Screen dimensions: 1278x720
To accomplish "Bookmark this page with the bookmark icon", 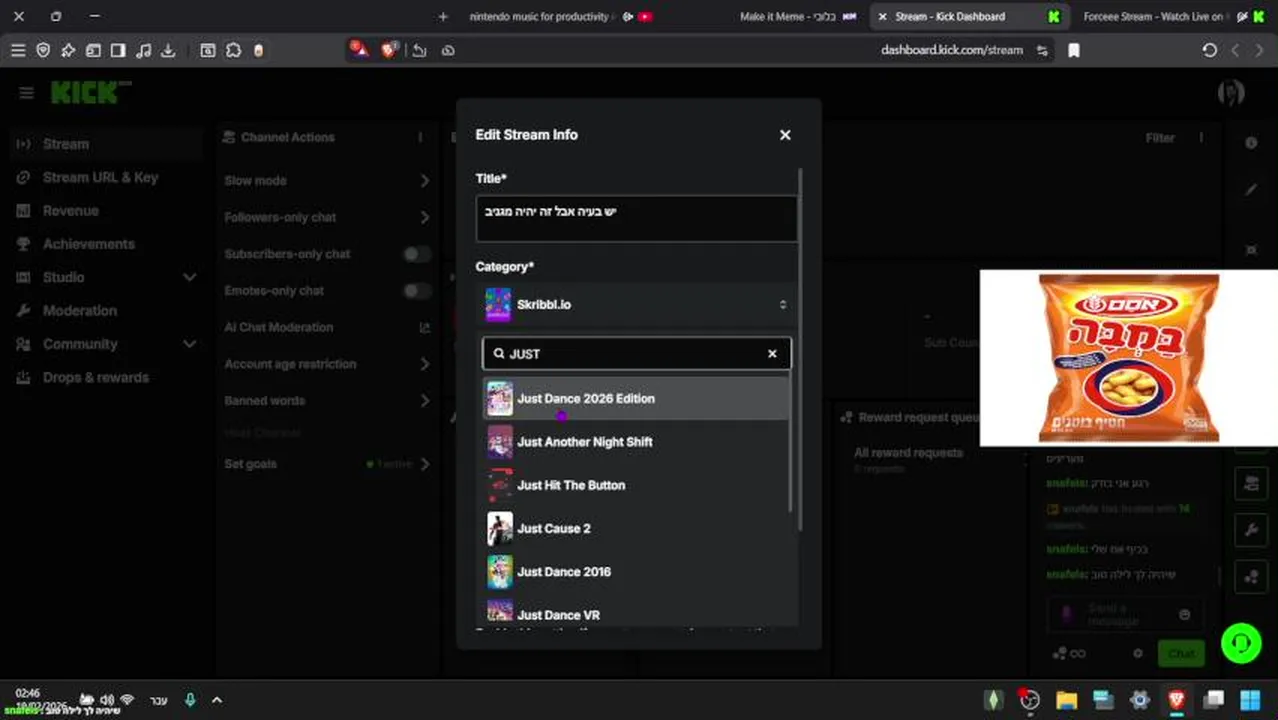I will coord(1074,50).
